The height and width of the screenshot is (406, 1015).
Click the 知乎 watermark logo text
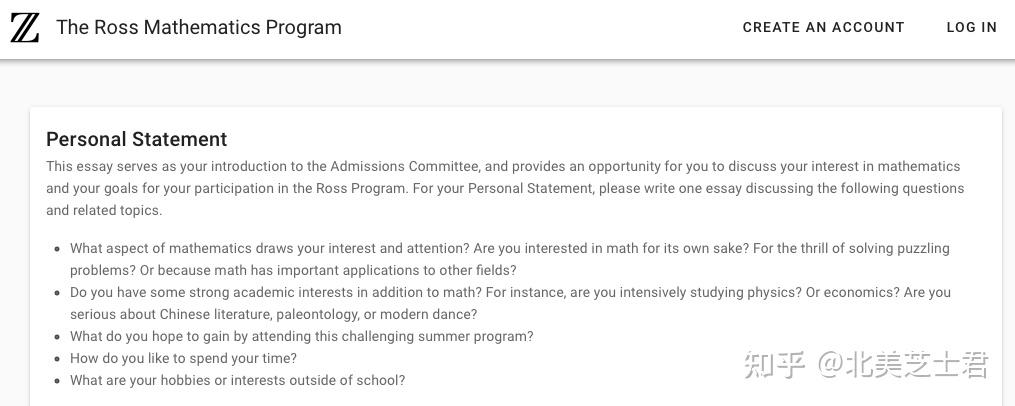click(775, 365)
